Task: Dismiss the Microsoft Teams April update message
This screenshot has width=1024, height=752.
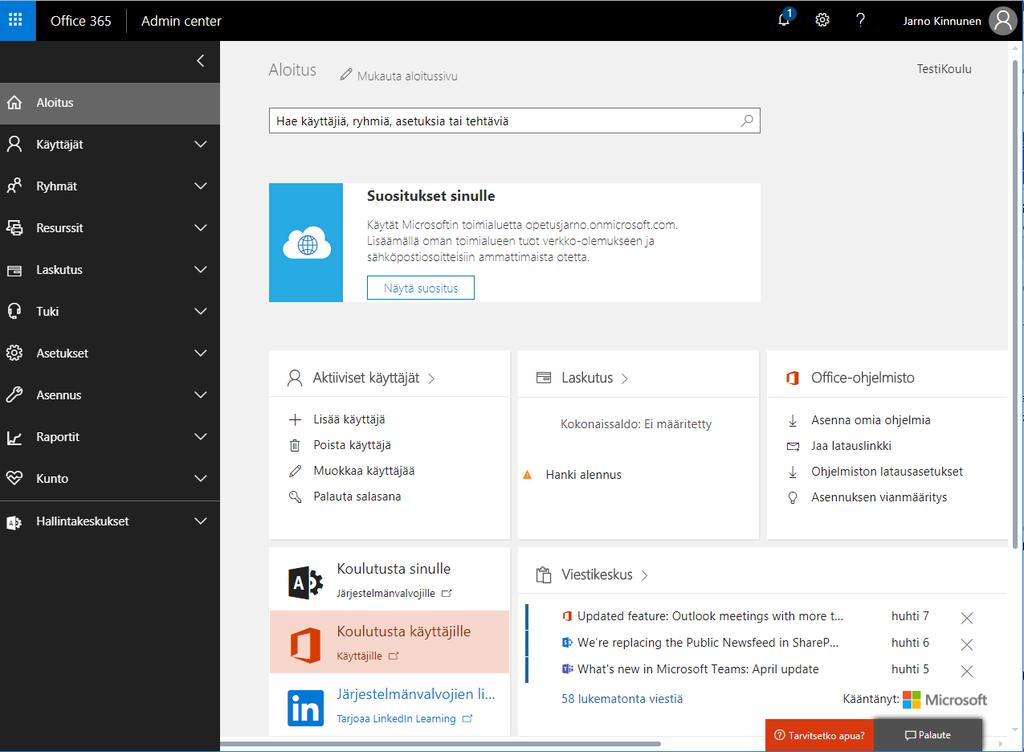Action: coord(967,670)
